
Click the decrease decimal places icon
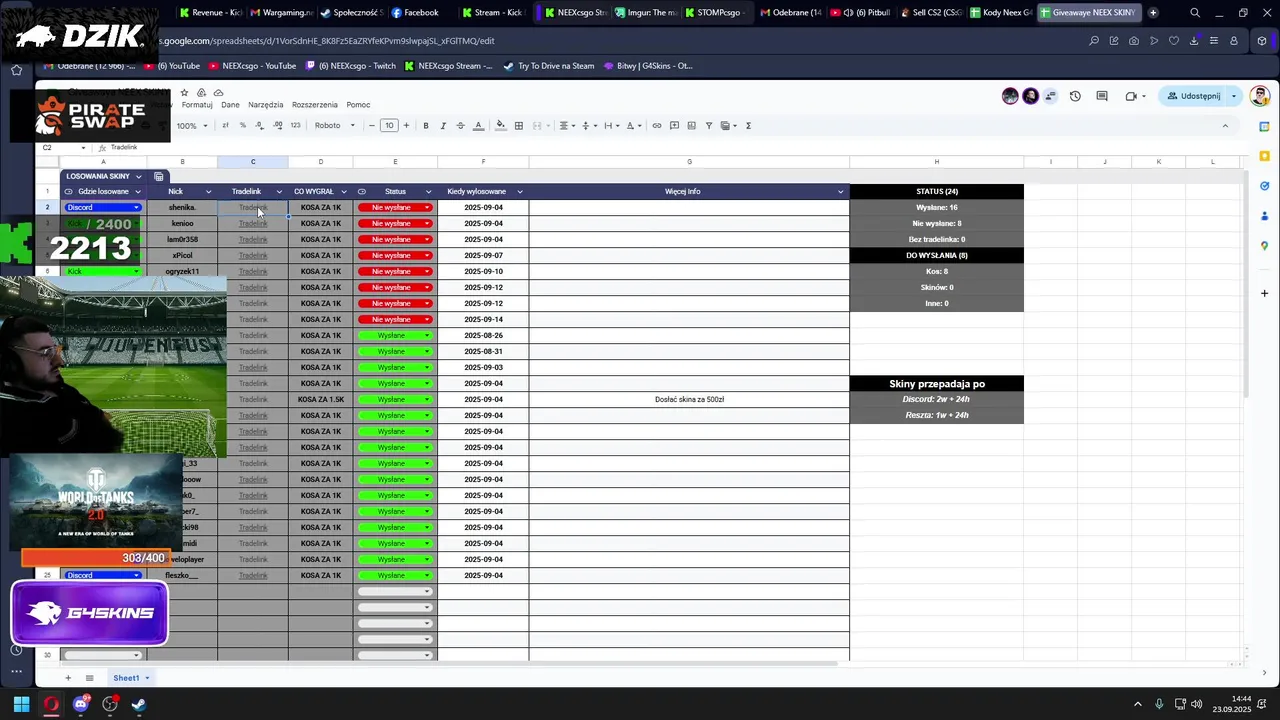(260, 126)
